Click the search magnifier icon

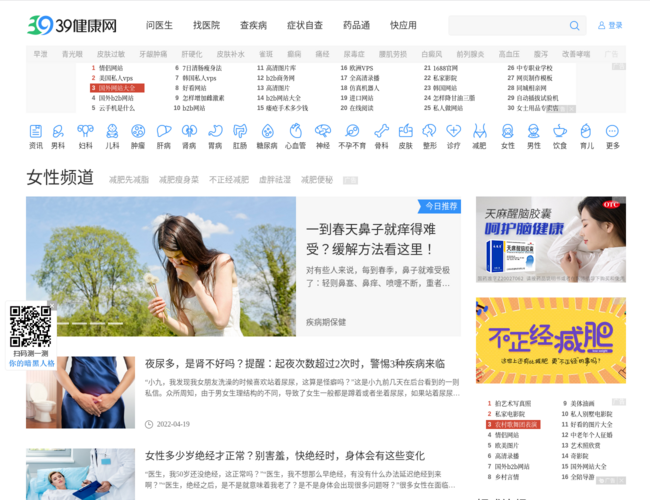coord(574,26)
